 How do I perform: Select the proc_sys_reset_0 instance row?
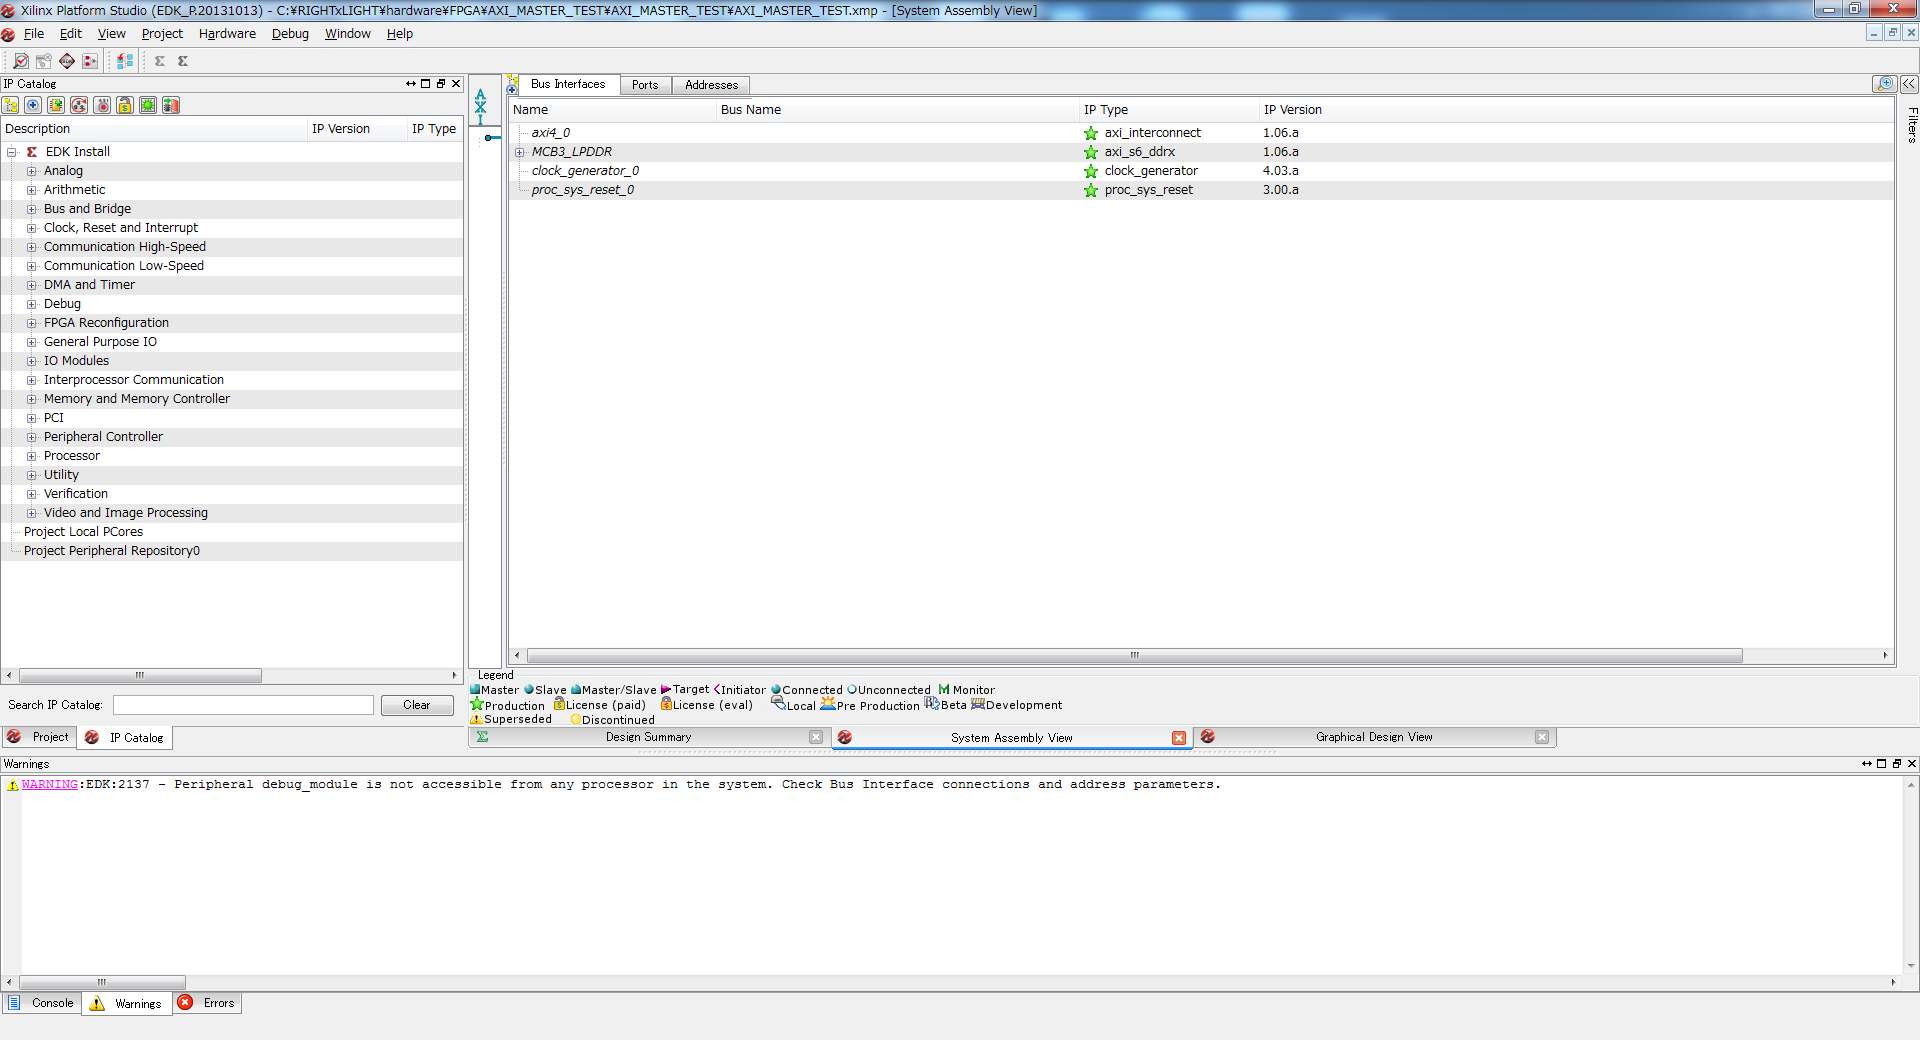pos(1201,190)
